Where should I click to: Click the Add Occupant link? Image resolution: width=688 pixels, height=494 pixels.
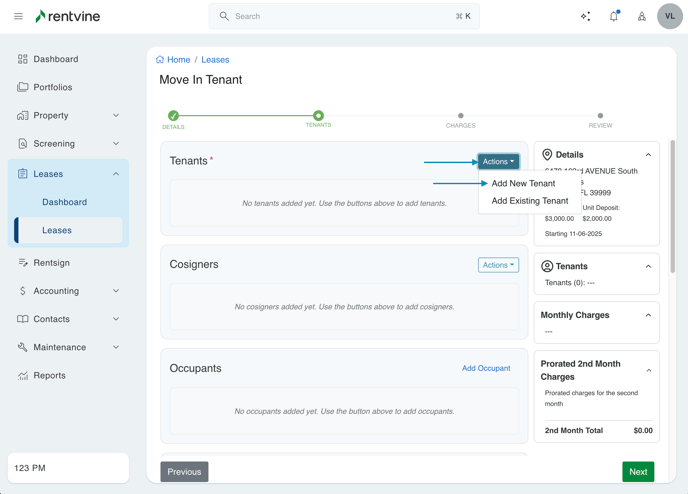click(x=486, y=369)
